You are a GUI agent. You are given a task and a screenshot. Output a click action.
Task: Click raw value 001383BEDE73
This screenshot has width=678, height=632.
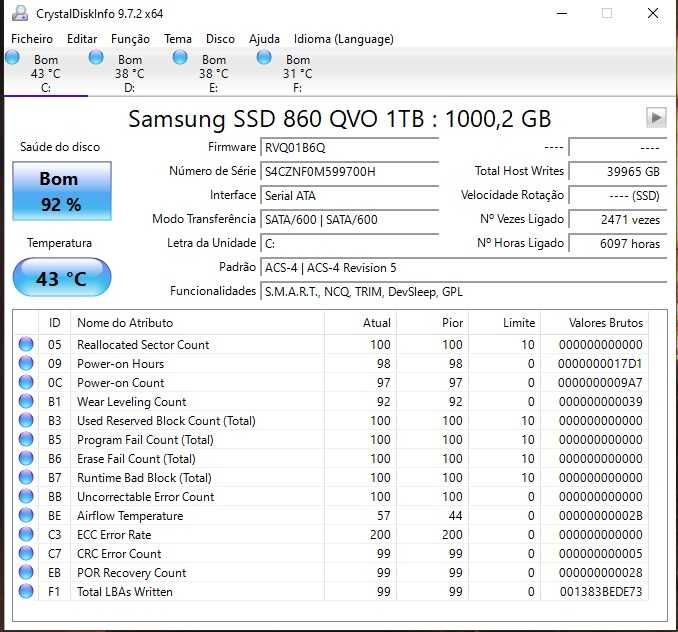tap(601, 591)
